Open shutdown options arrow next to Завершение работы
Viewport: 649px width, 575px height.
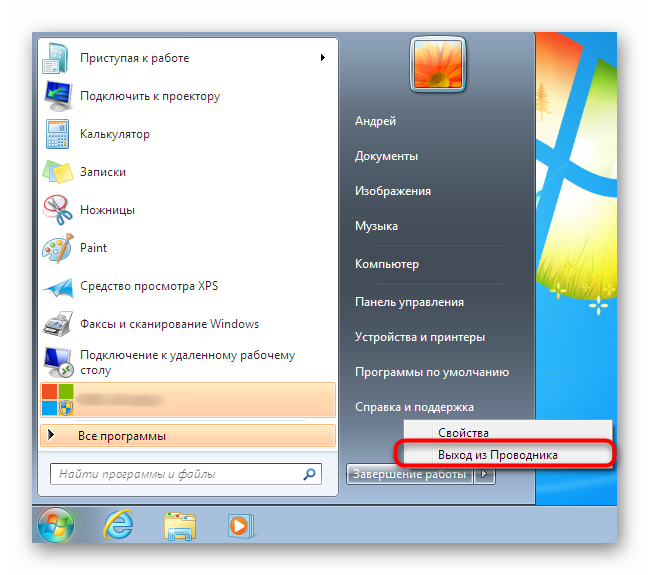click(x=484, y=474)
